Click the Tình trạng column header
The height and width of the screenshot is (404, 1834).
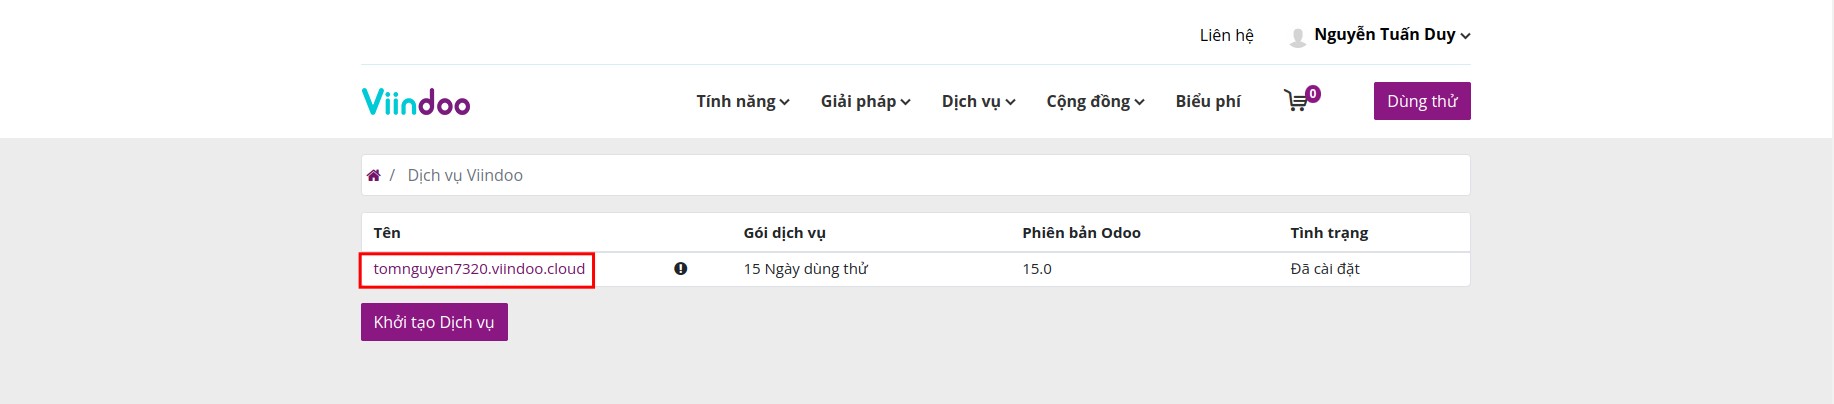(x=1329, y=233)
